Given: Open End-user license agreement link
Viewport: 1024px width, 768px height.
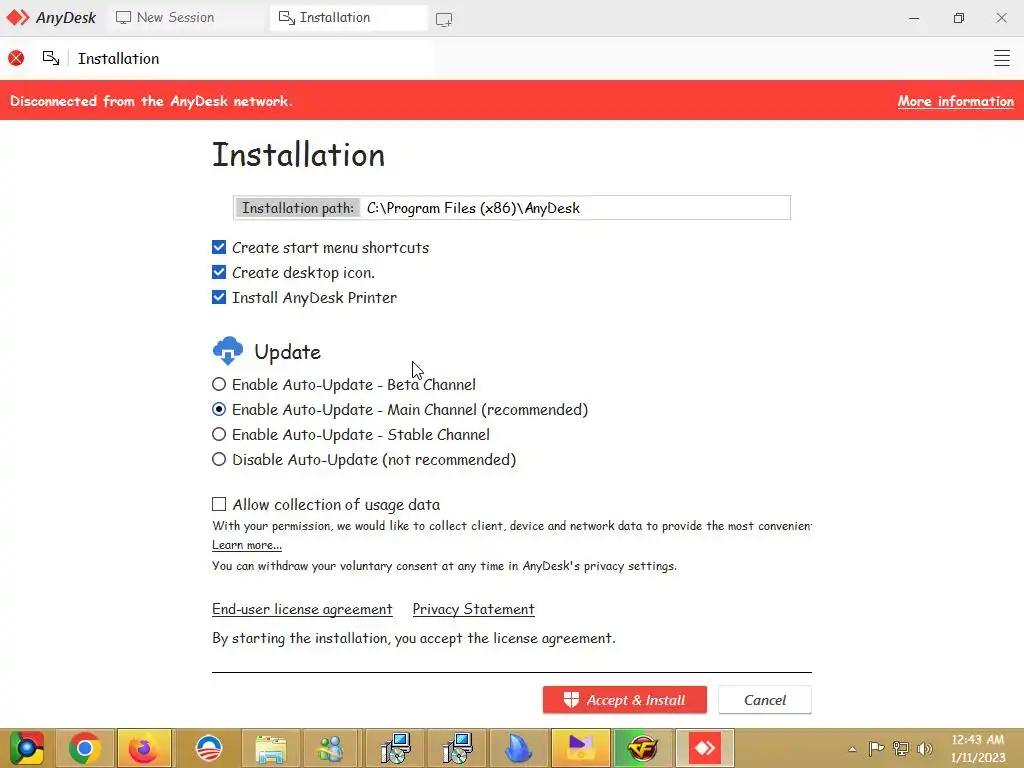Looking at the screenshot, I should [302, 609].
